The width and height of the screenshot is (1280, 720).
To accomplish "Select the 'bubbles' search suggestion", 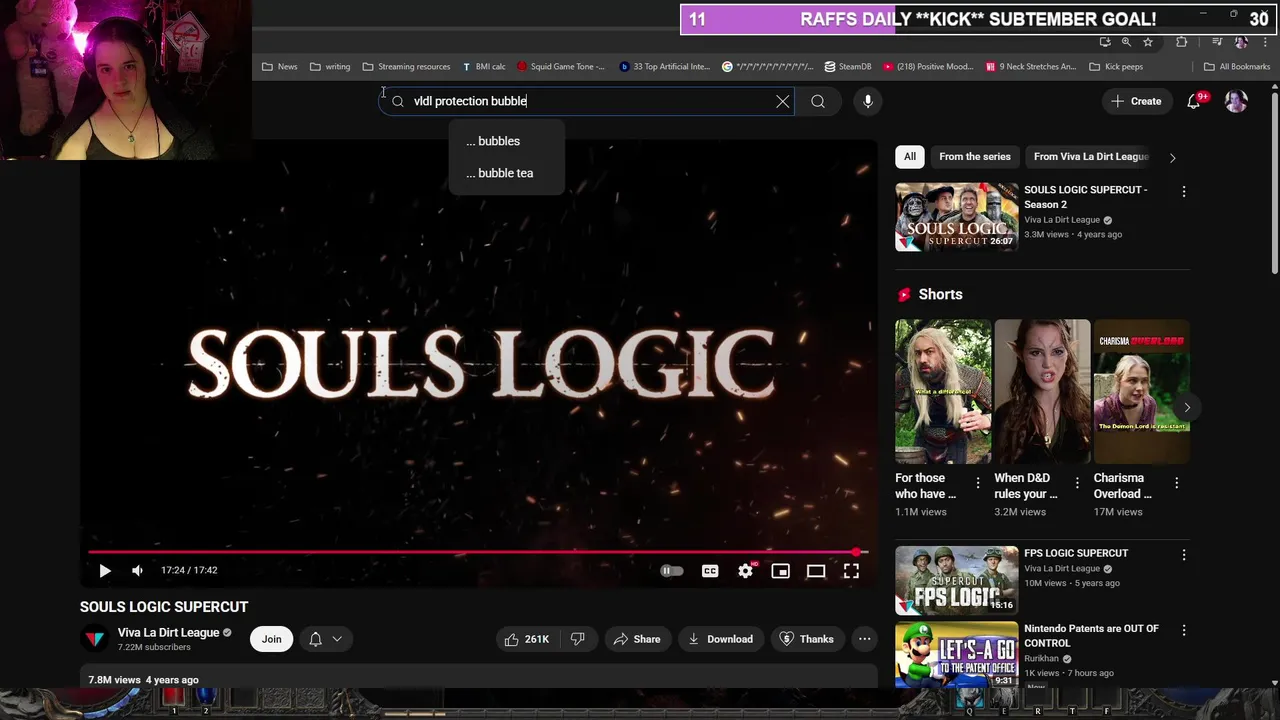I will click(x=506, y=141).
